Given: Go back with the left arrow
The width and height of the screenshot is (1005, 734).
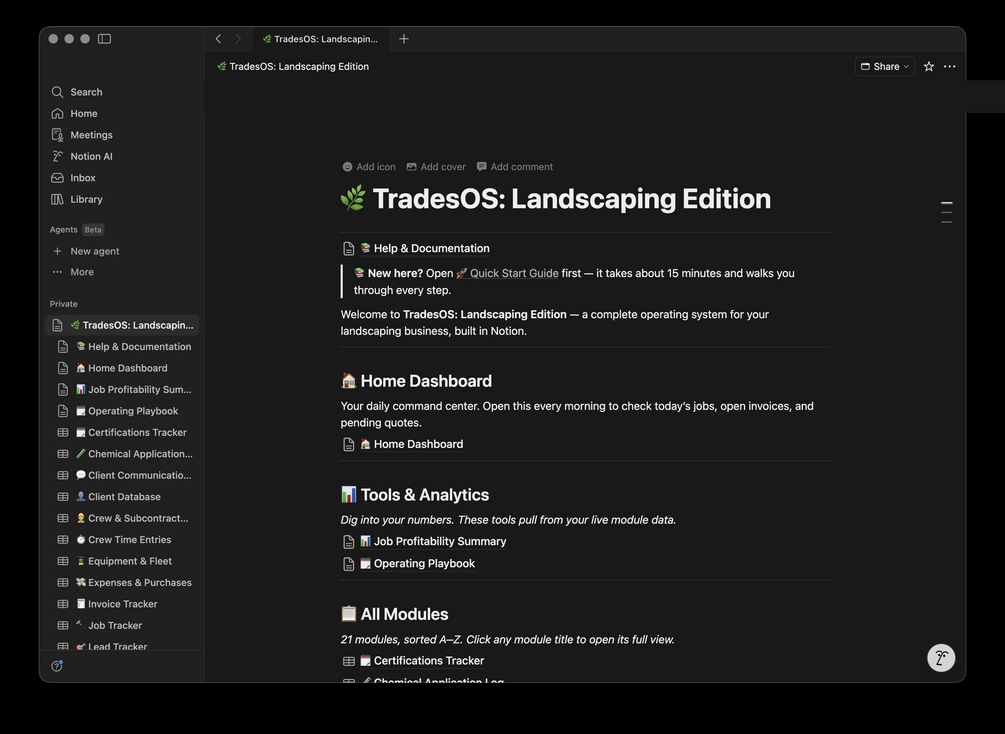Looking at the screenshot, I should click(x=219, y=38).
